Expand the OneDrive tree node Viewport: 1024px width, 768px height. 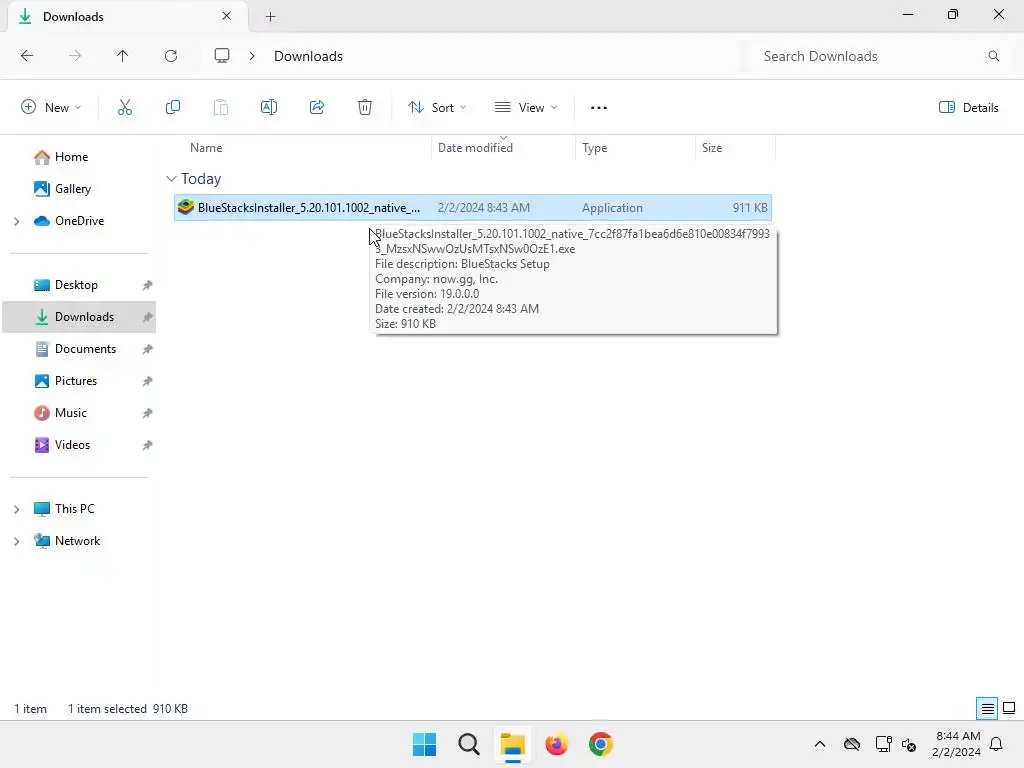click(17, 221)
